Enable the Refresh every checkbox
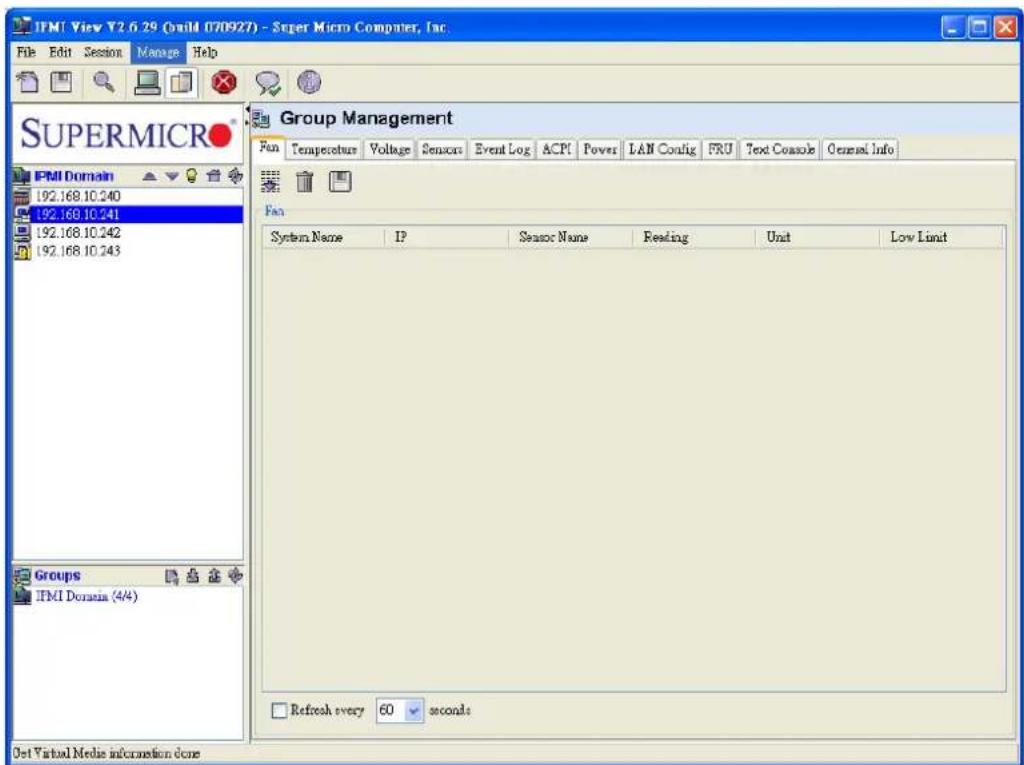1024x765 pixels. (x=279, y=710)
